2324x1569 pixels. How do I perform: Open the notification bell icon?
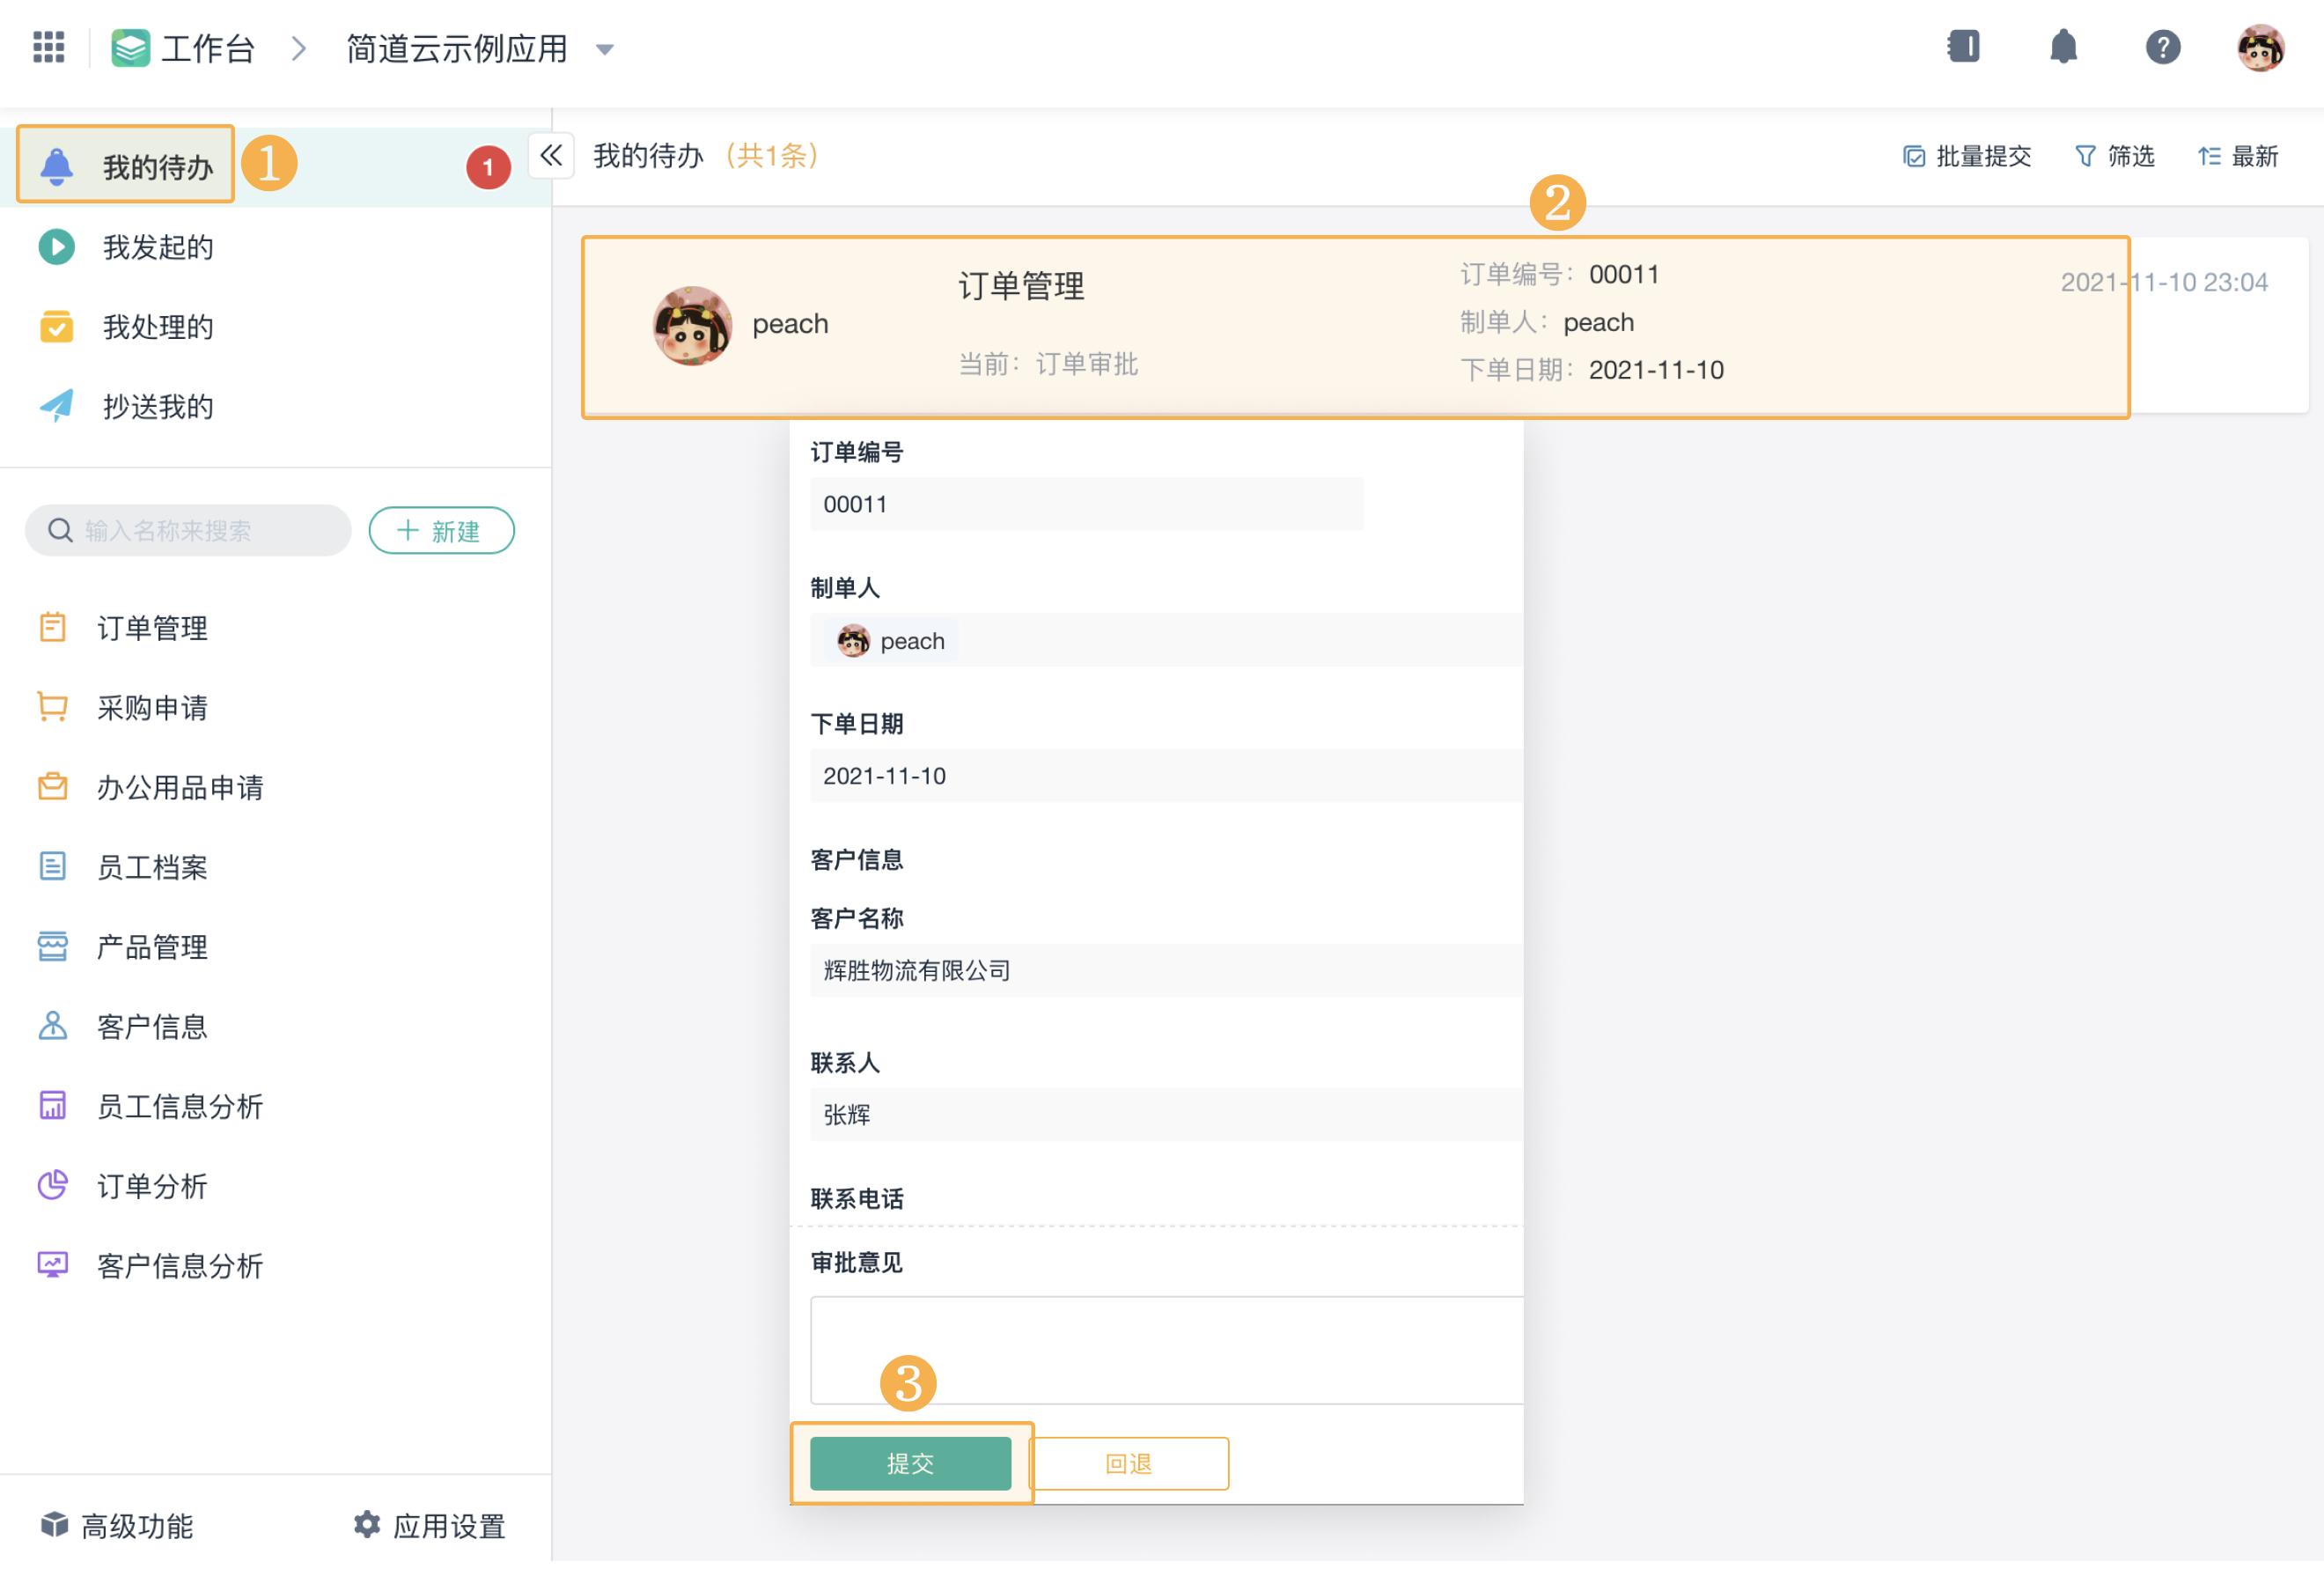(x=2063, y=47)
